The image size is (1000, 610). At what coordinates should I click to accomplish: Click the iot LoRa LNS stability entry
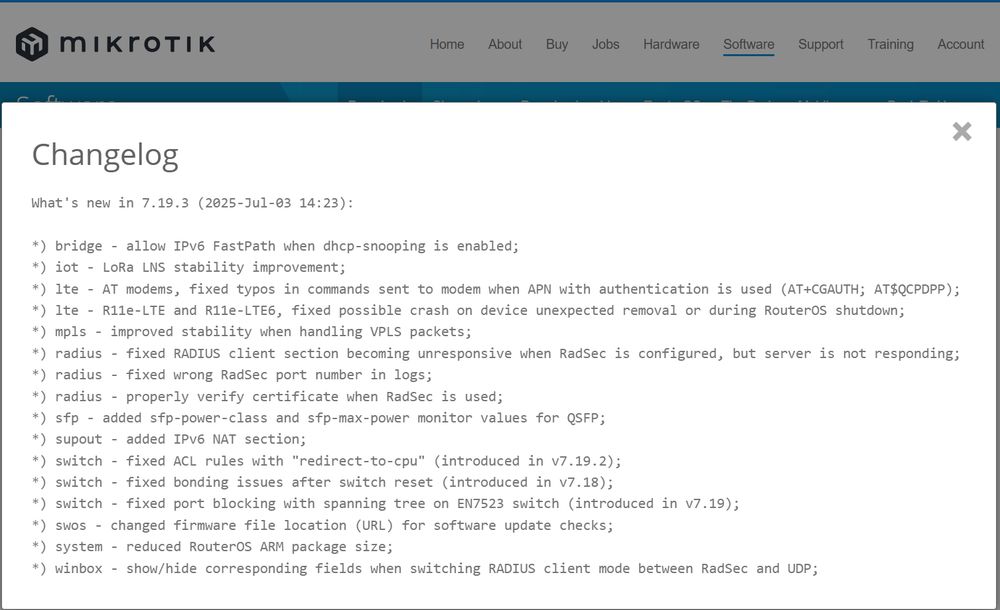coord(189,267)
